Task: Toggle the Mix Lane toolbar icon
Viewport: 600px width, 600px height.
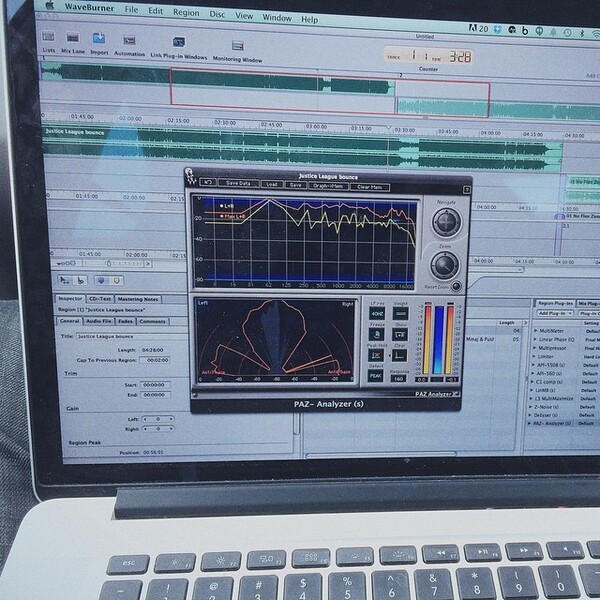Action: [x=73, y=38]
